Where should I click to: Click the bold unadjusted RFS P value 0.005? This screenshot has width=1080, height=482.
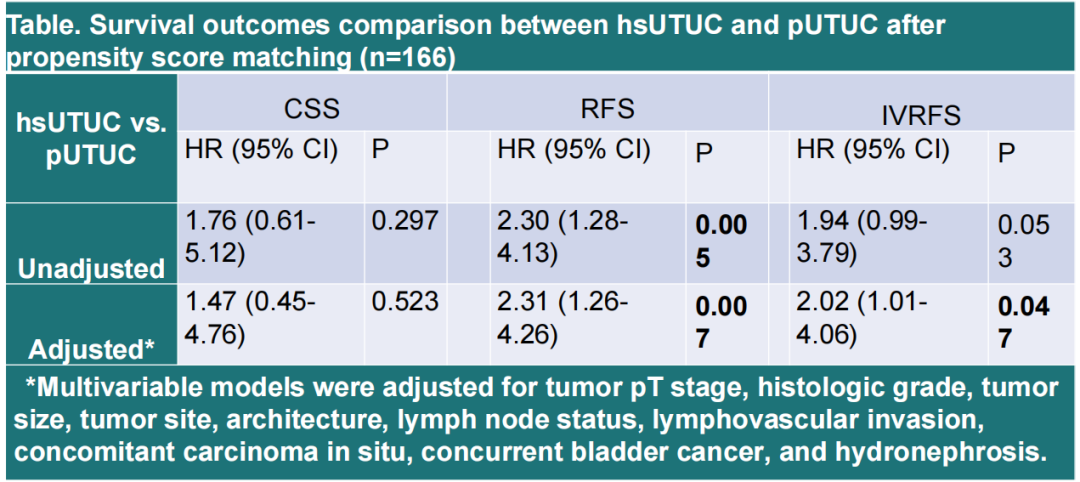click(x=719, y=239)
